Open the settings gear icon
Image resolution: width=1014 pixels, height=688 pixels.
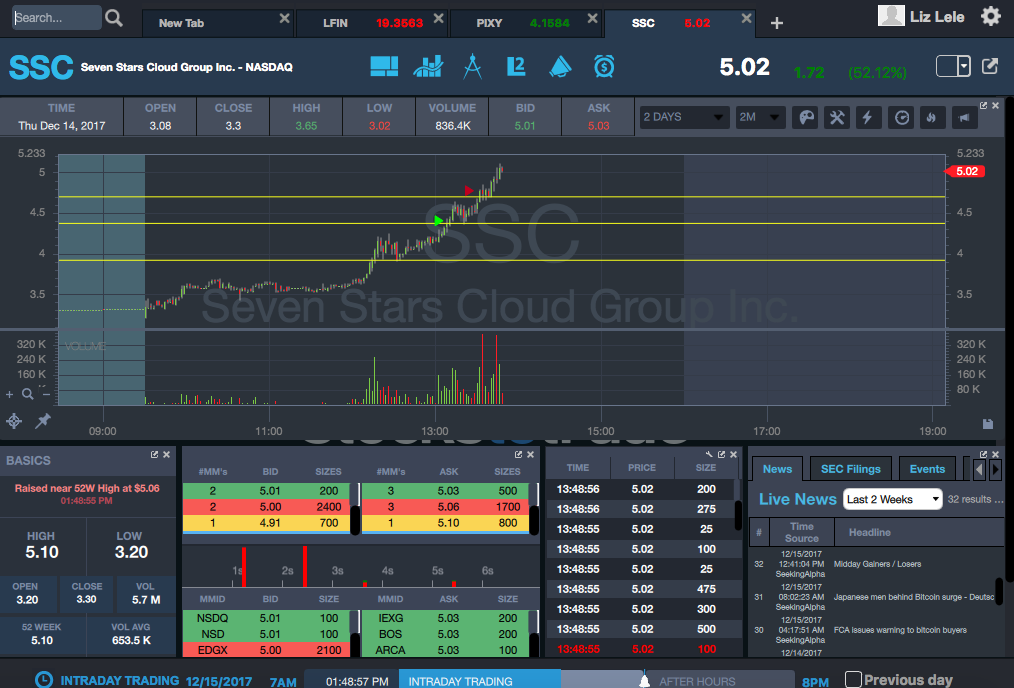click(990, 16)
